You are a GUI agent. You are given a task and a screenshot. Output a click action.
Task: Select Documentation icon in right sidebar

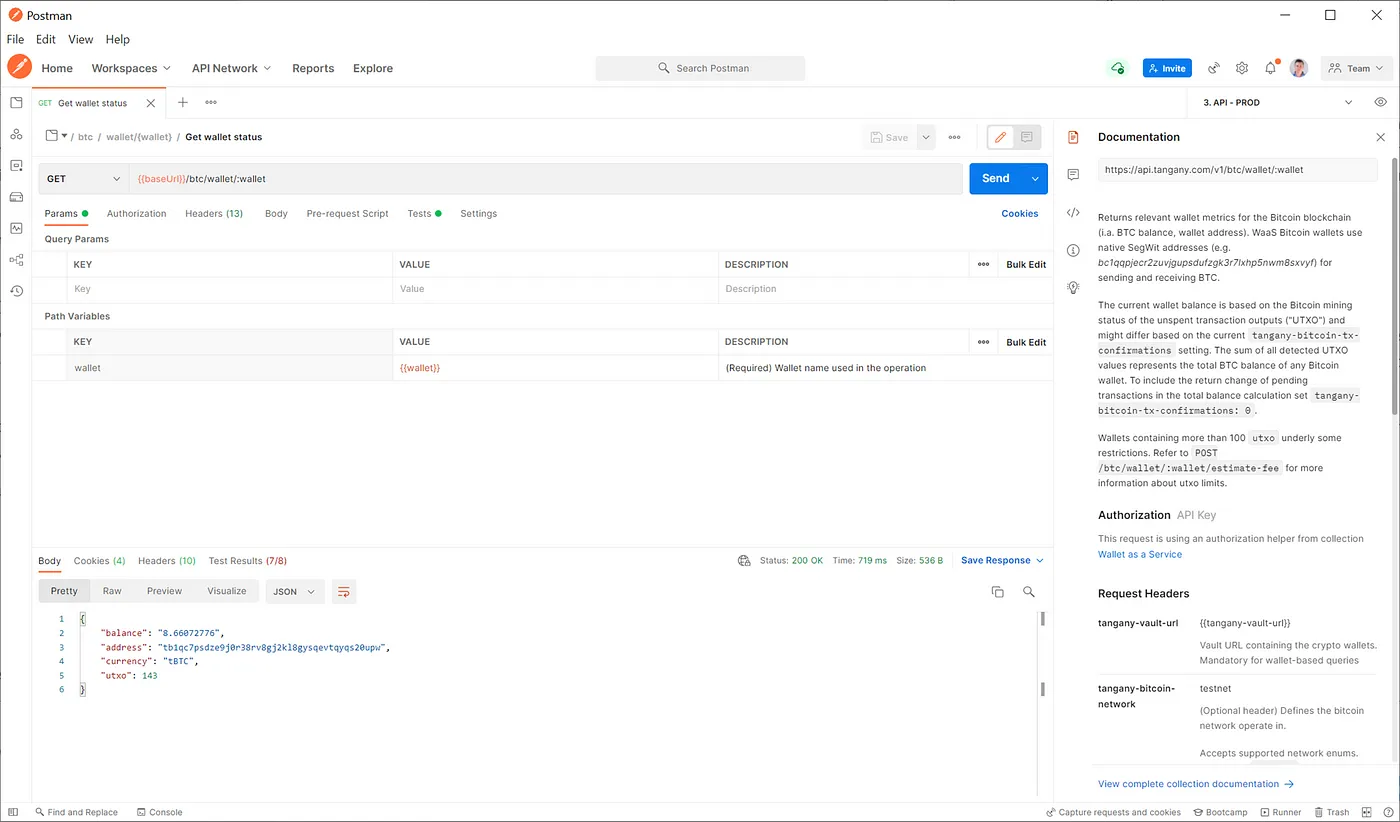1073,137
